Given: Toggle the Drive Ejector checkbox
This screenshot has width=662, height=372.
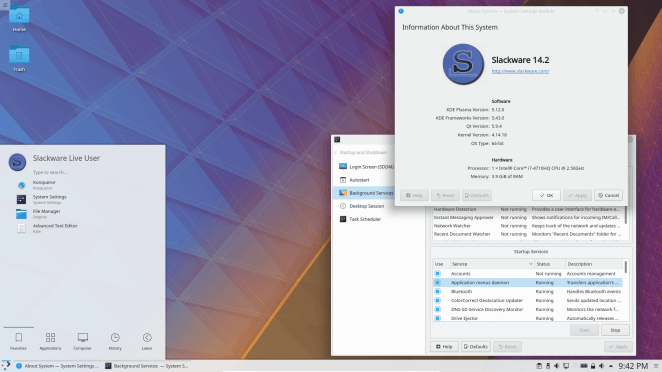Looking at the screenshot, I should point(438,318).
